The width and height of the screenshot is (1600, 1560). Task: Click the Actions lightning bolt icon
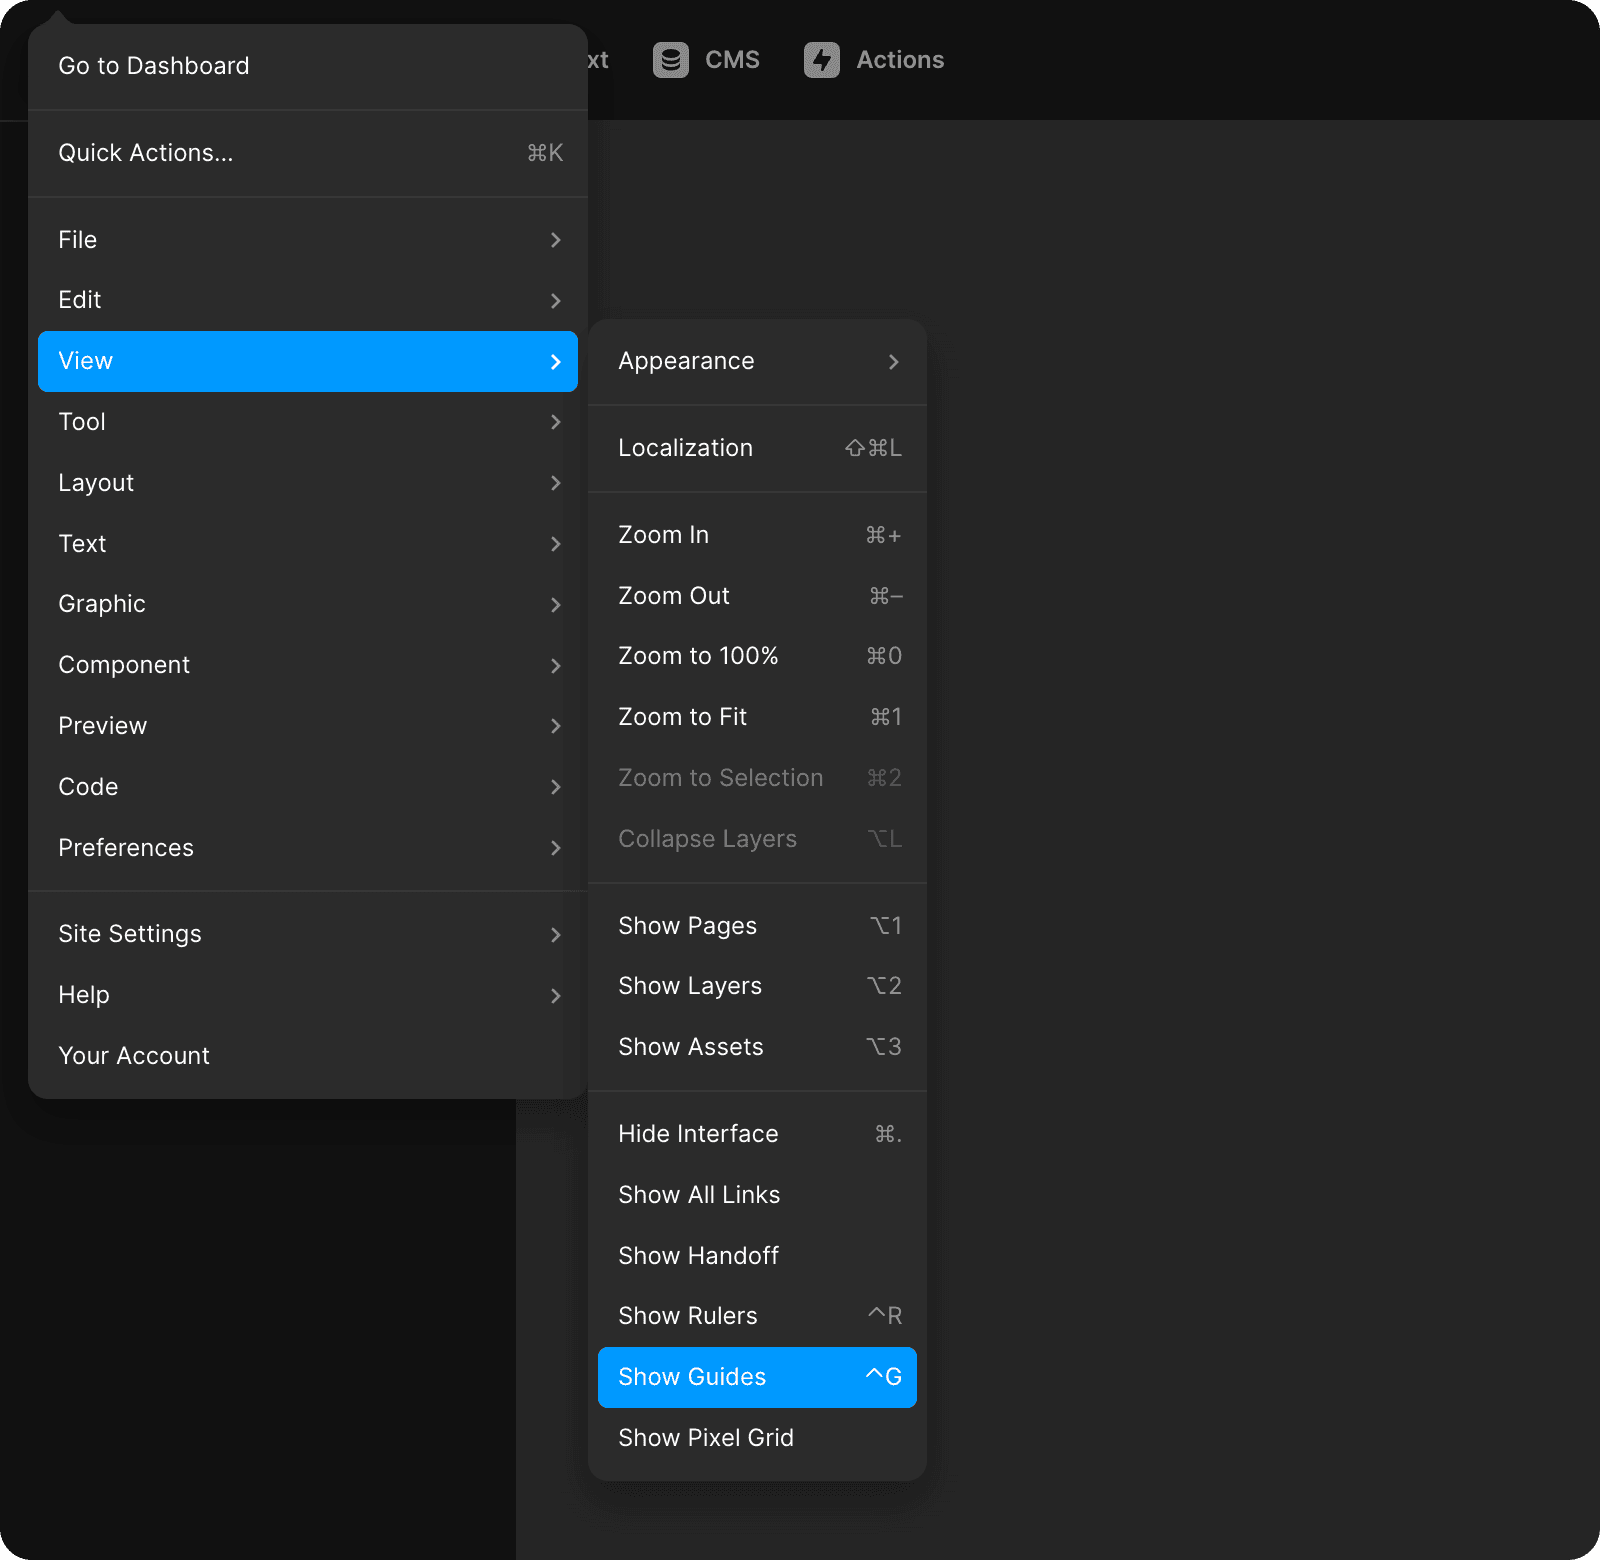coord(821,60)
